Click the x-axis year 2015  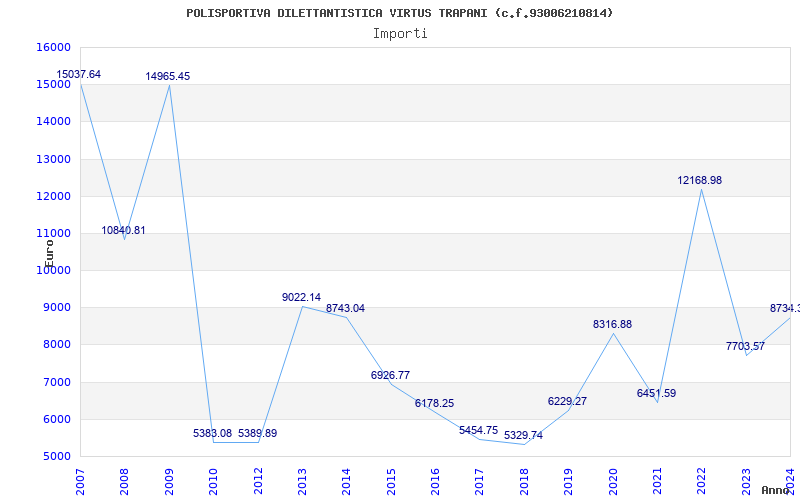tap(391, 482)
